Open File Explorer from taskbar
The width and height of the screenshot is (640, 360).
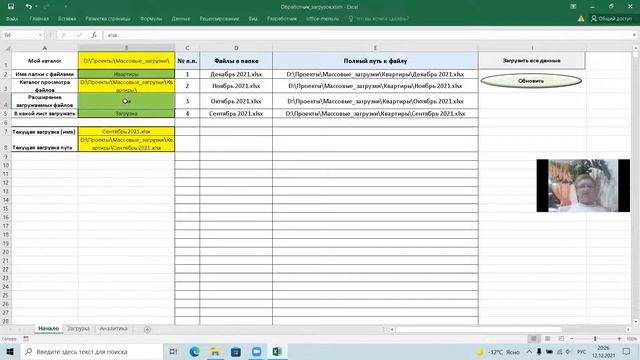215,351
